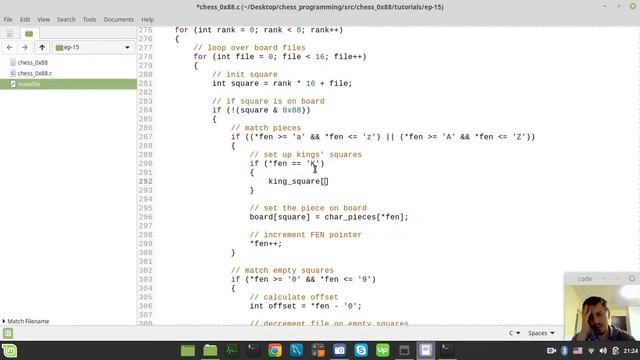This screenshot has height=360, width=640.
Task: Click the '// match pieces' comment
Action: point(266,128)
